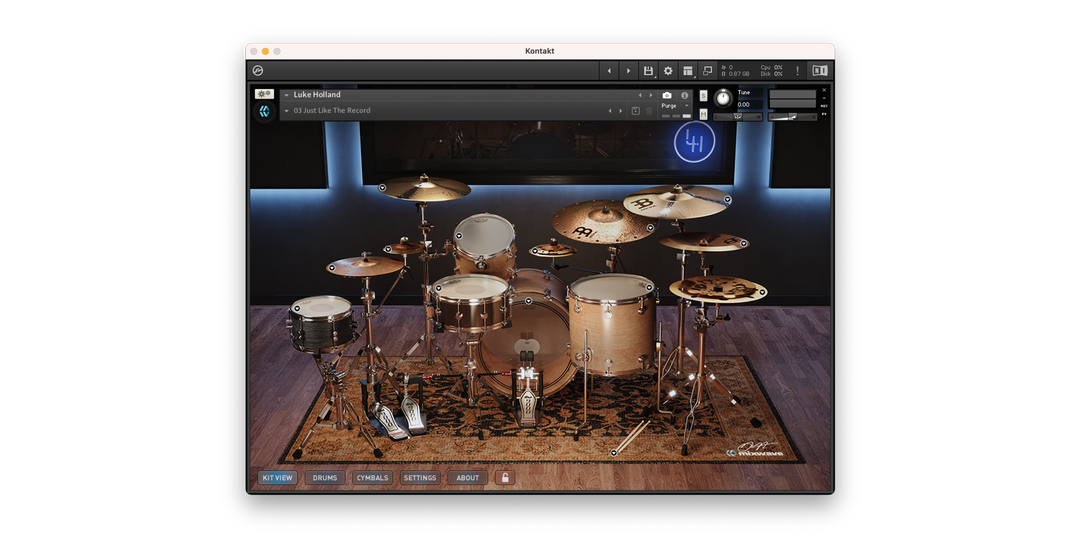Toggle the PV button in instrument header
1080x541 pixels.
824,115
